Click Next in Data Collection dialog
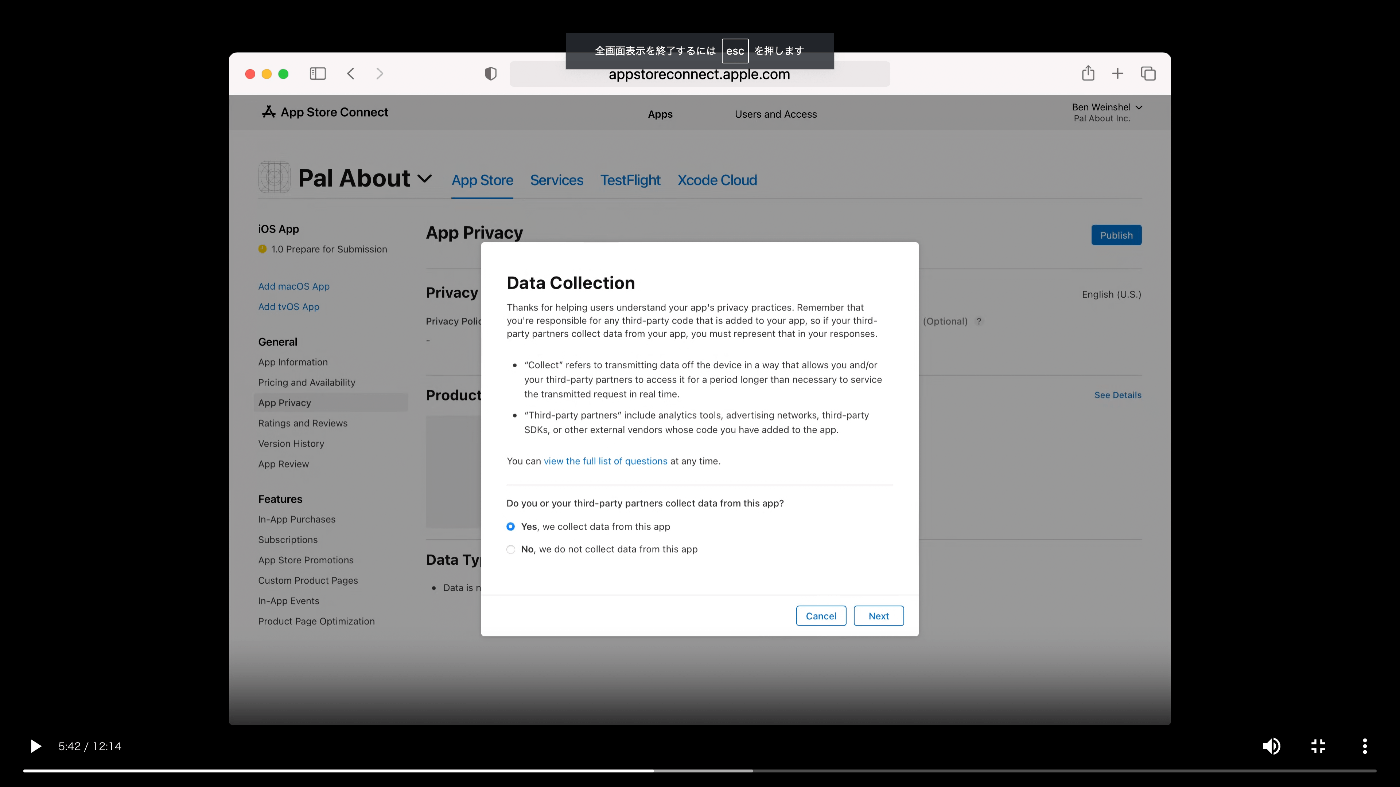This screenshot has height=787, width=1400. (879, 616)
